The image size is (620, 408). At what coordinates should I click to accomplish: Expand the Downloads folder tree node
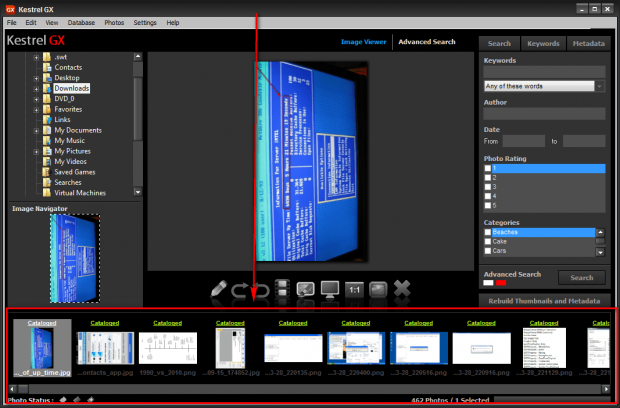(x=36, y=88)
